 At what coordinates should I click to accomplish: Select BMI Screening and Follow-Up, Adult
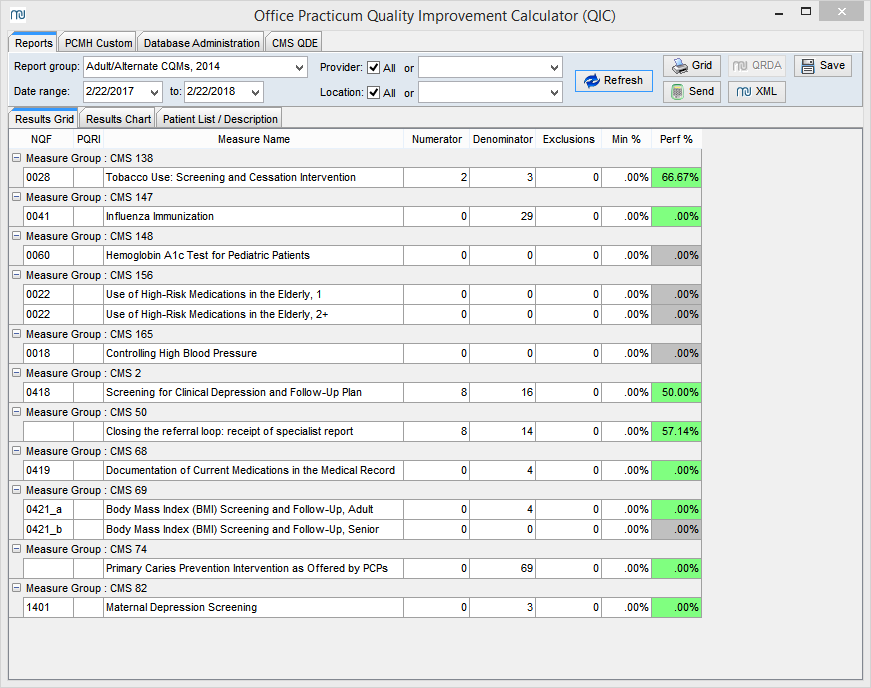(x=362, y=509)
